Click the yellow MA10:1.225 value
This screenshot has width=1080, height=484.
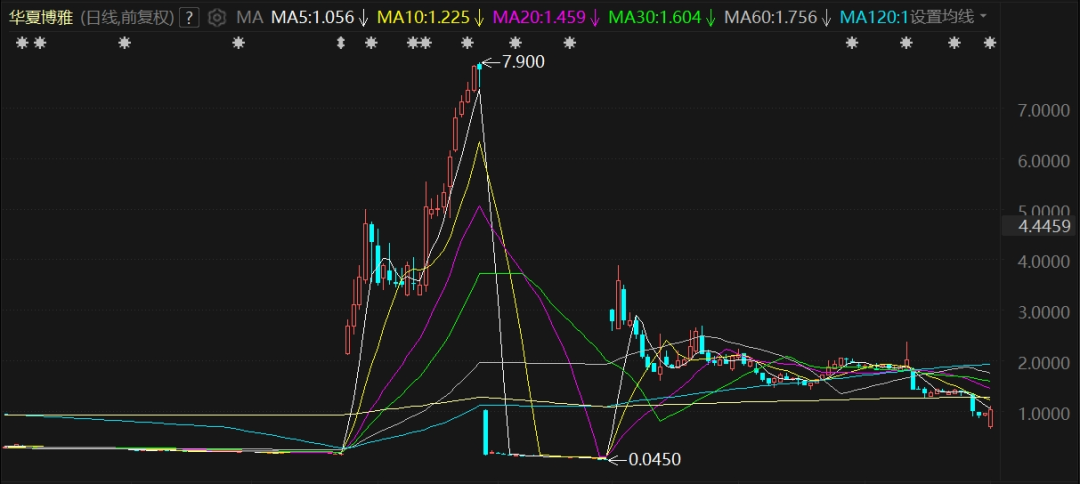tap(423, 17)
